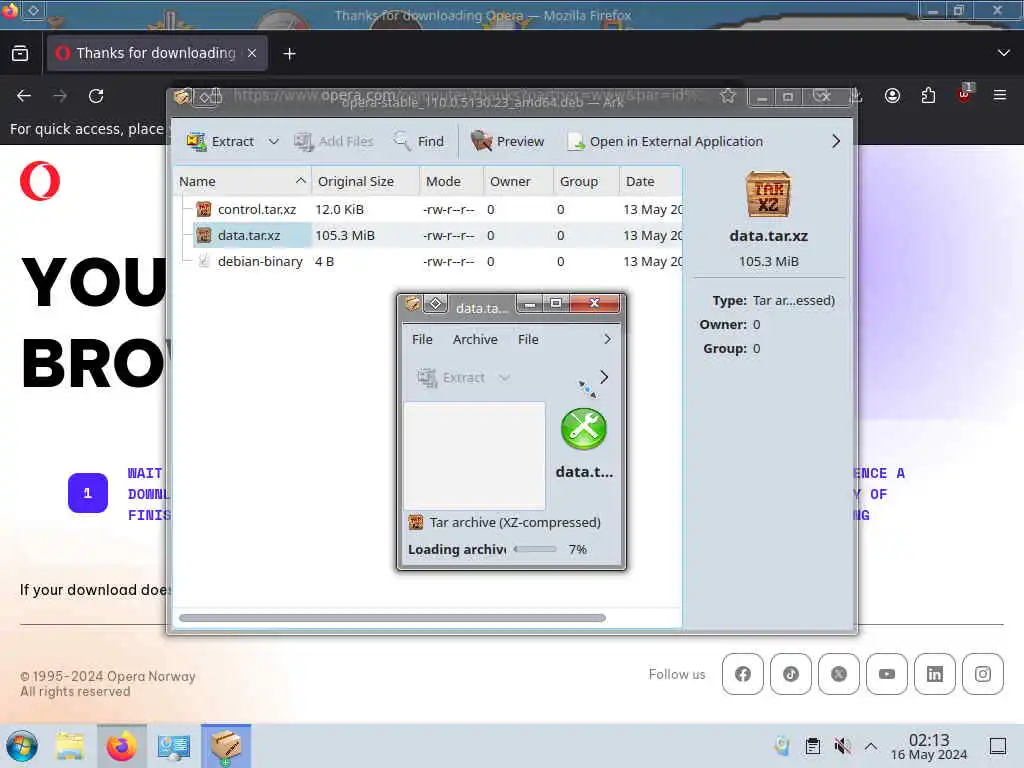Expand Ark toolbar overflow chevron

click(836, 141)
